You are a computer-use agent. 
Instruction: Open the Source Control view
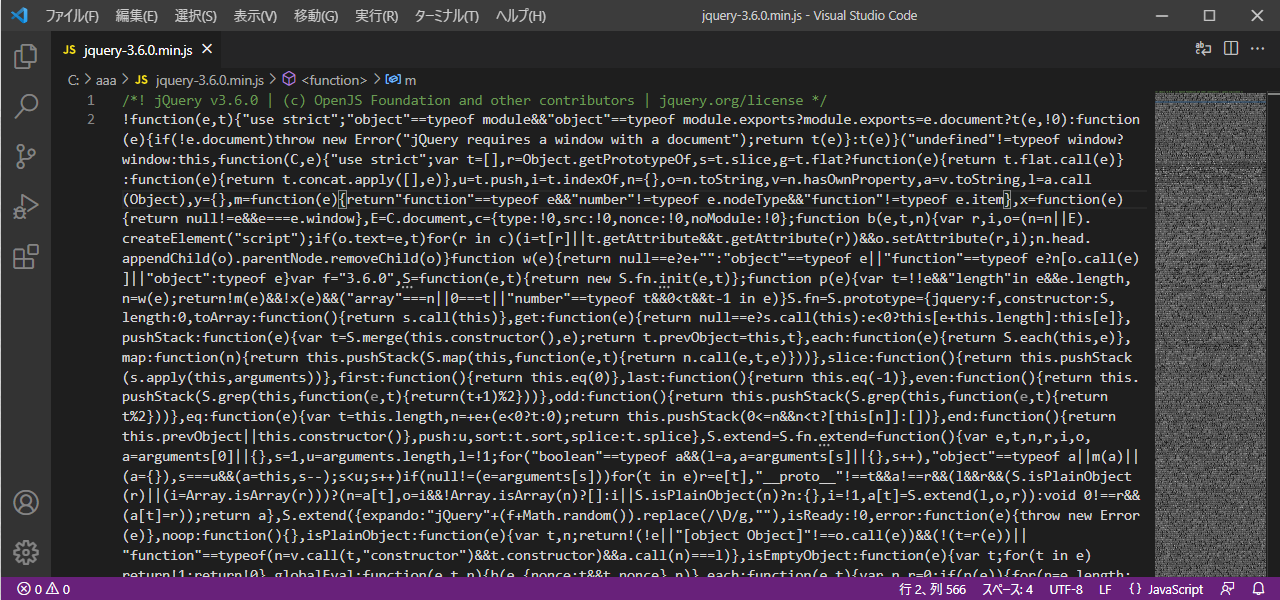[26, 155]
